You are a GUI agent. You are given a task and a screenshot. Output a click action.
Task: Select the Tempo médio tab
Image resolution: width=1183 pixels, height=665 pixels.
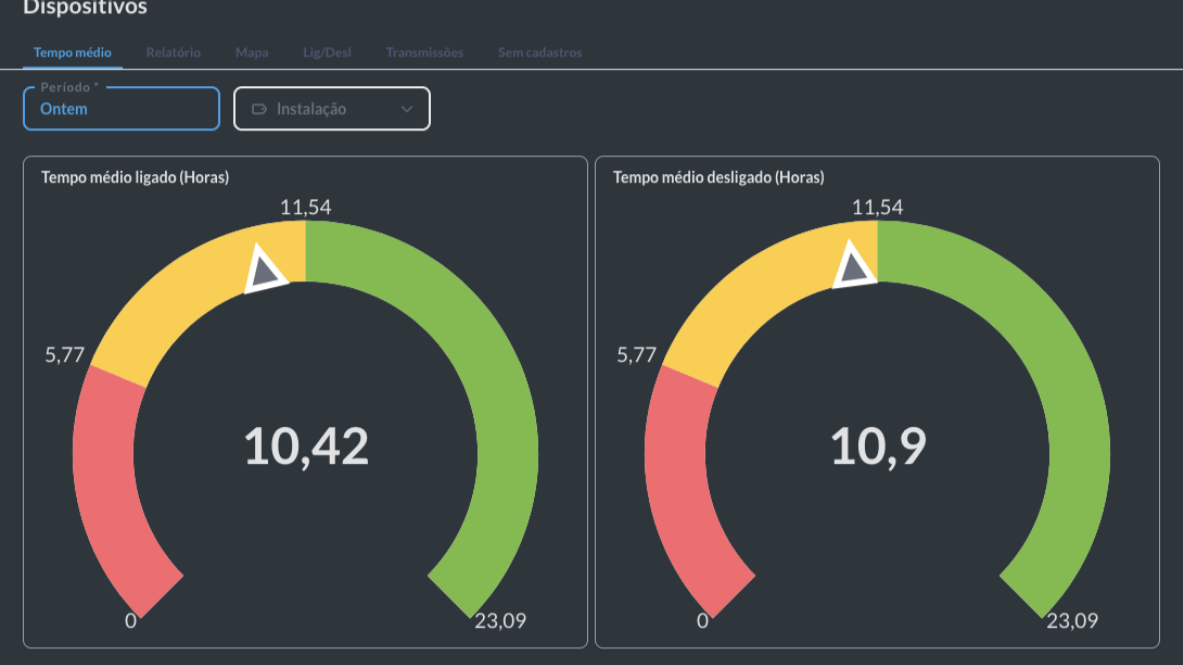point(72,52)
